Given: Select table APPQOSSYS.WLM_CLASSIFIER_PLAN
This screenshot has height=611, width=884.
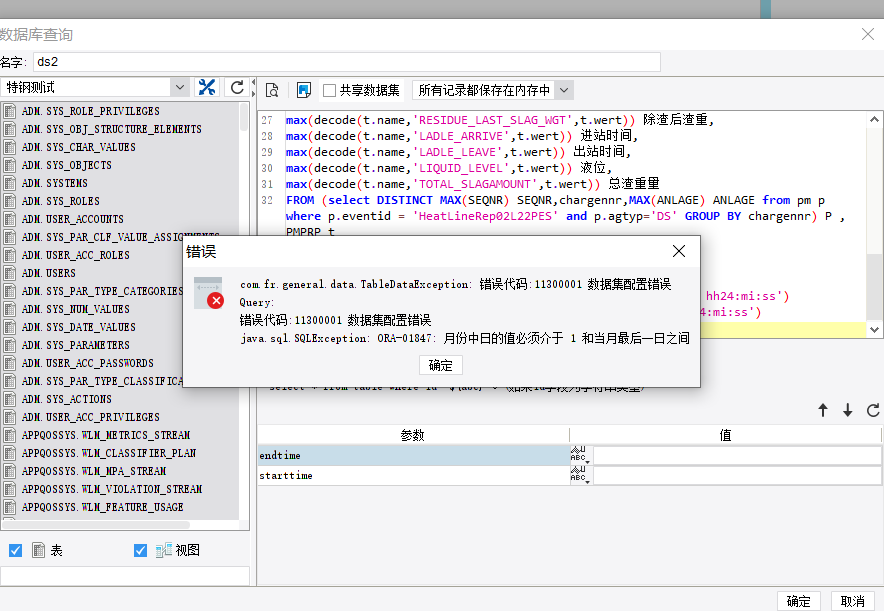Looking at the screenshot, I should 109,453.
